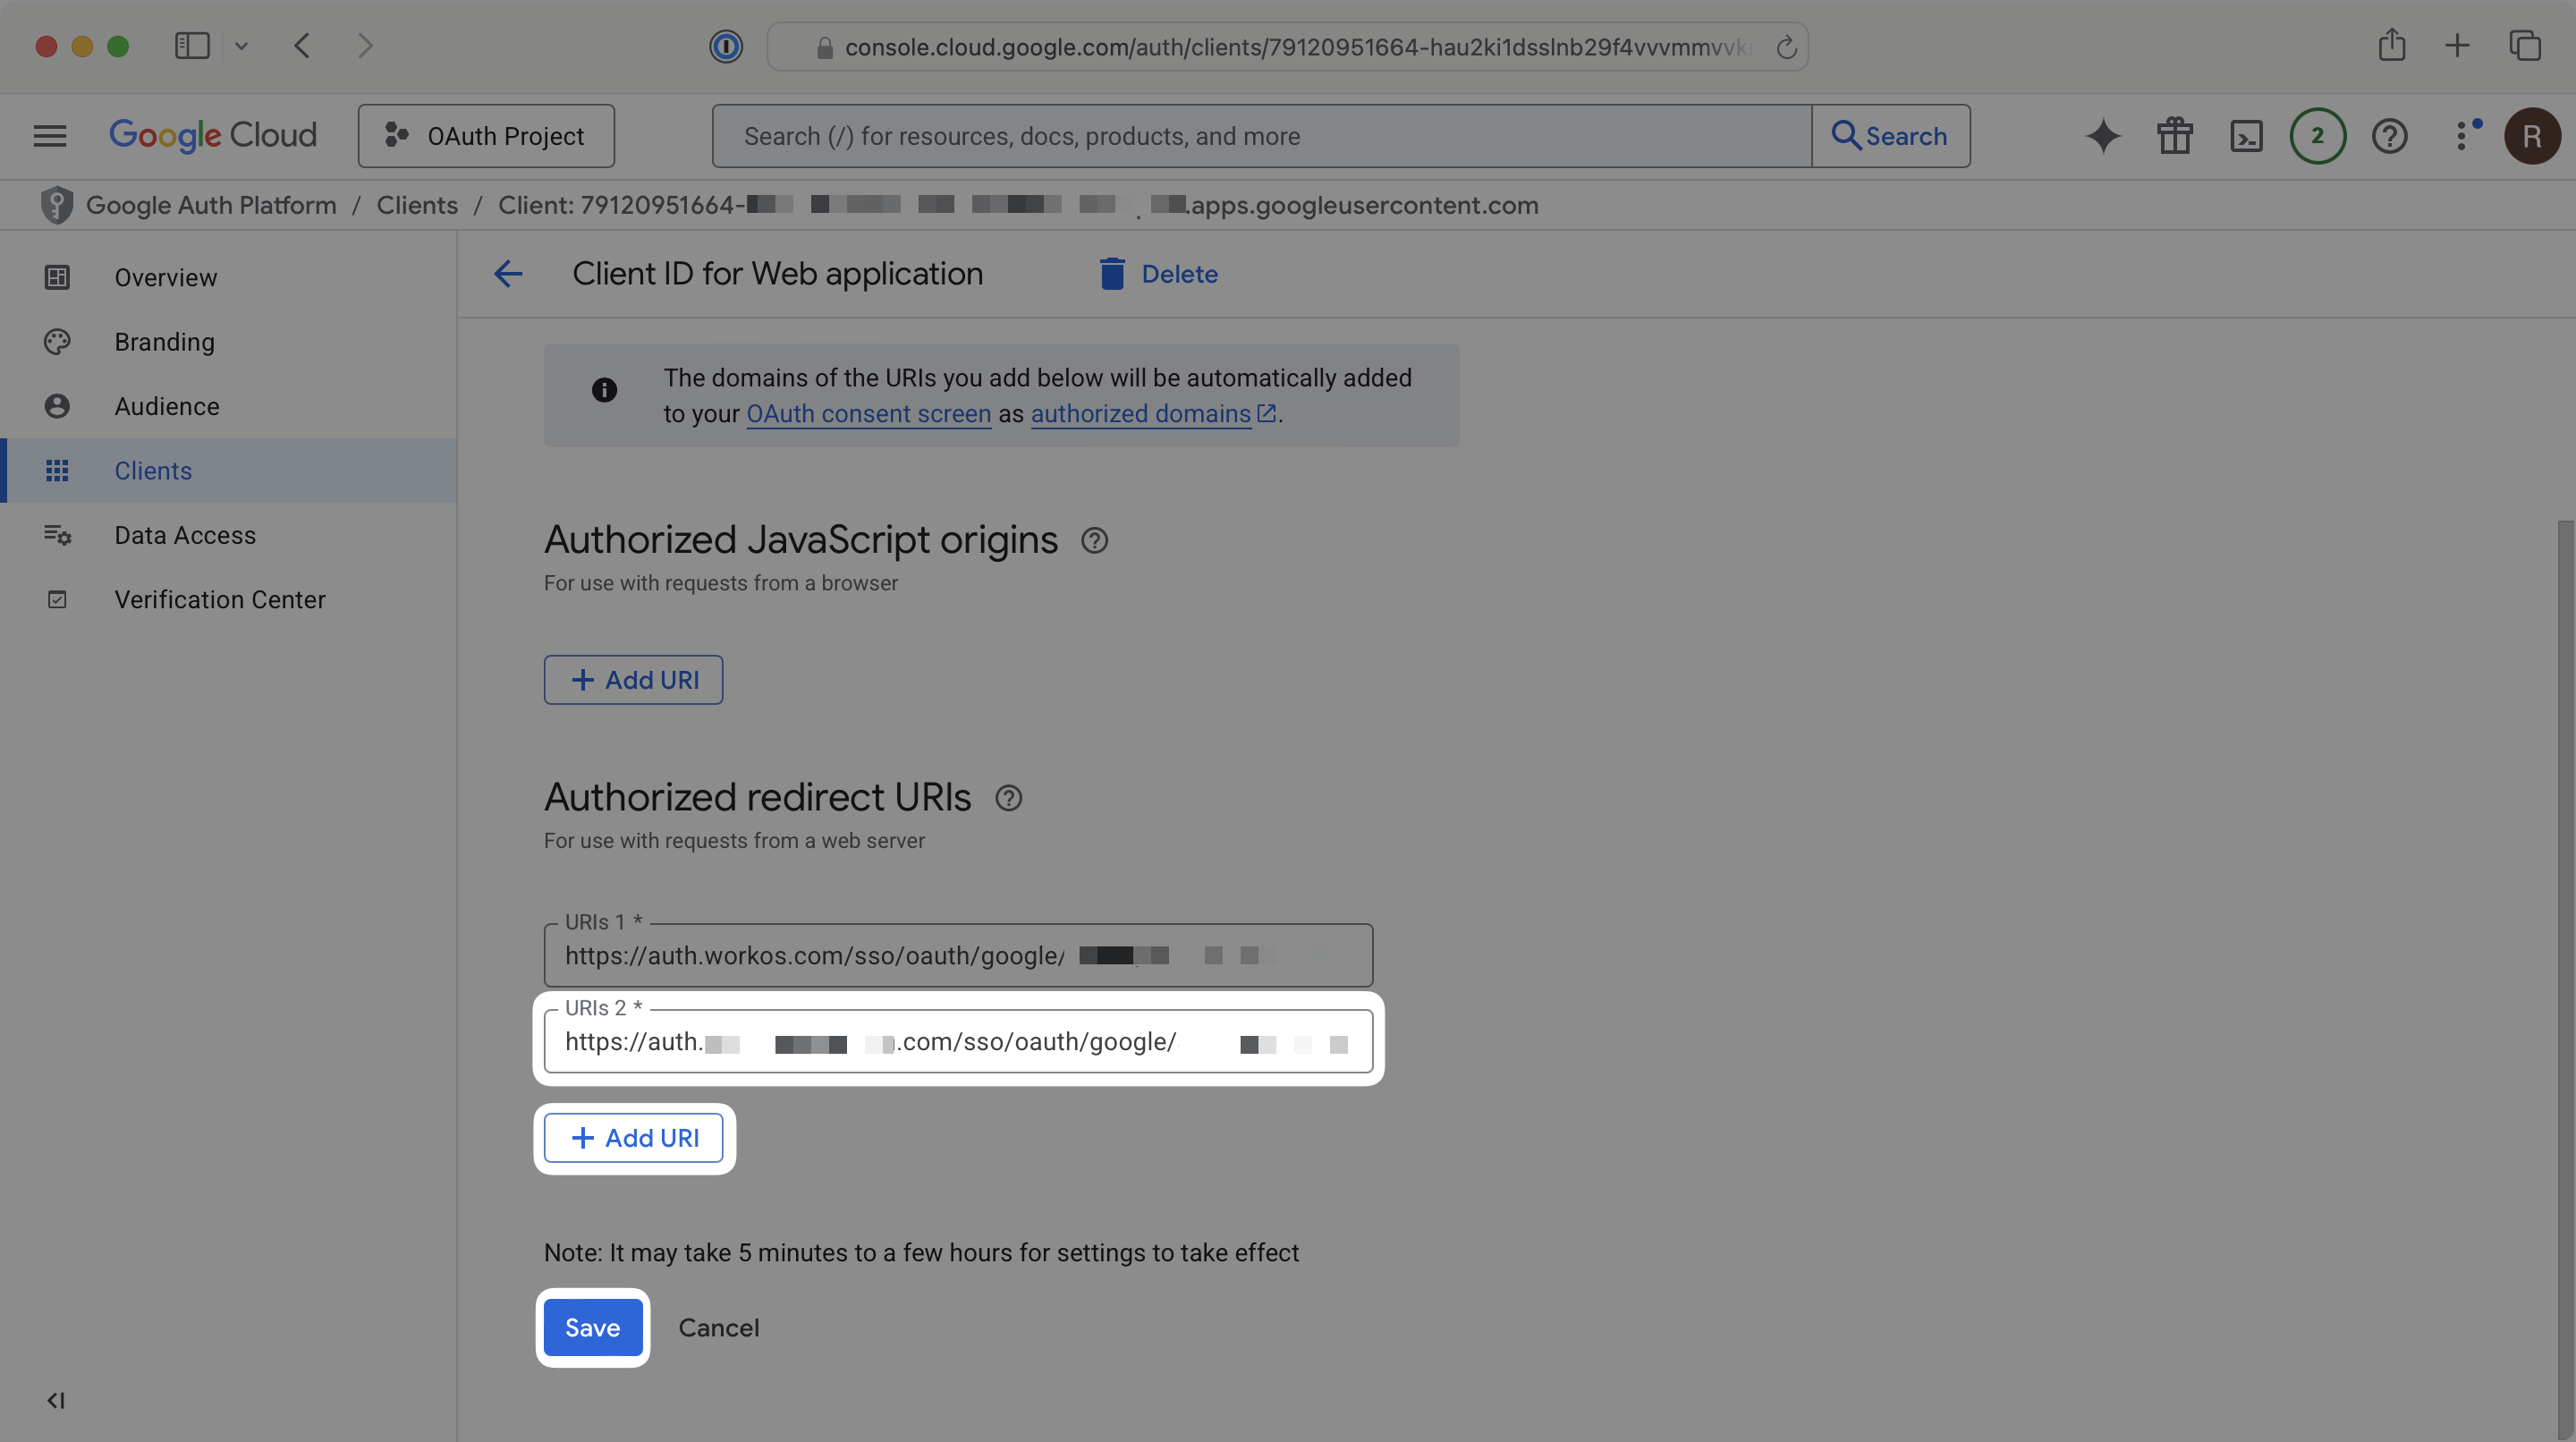Open the navigation hamburger menu

click(48, 135)
